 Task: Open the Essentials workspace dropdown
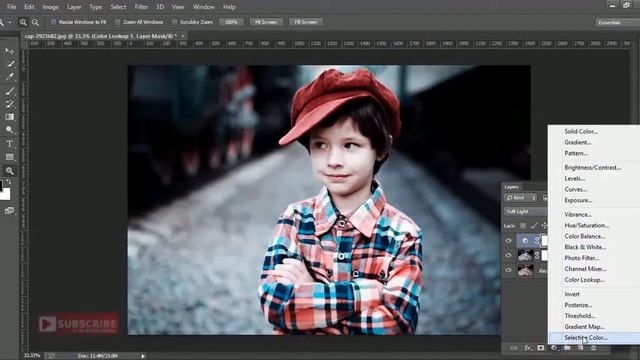(x=618, y=22)
